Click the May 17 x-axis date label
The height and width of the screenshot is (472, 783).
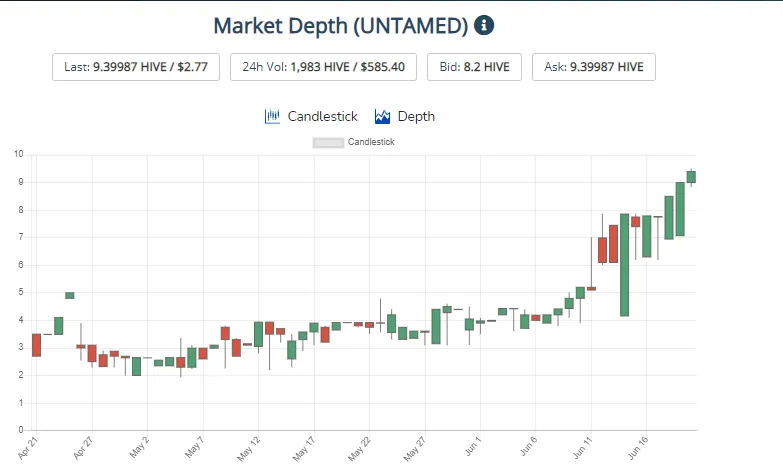coord(304,448)
